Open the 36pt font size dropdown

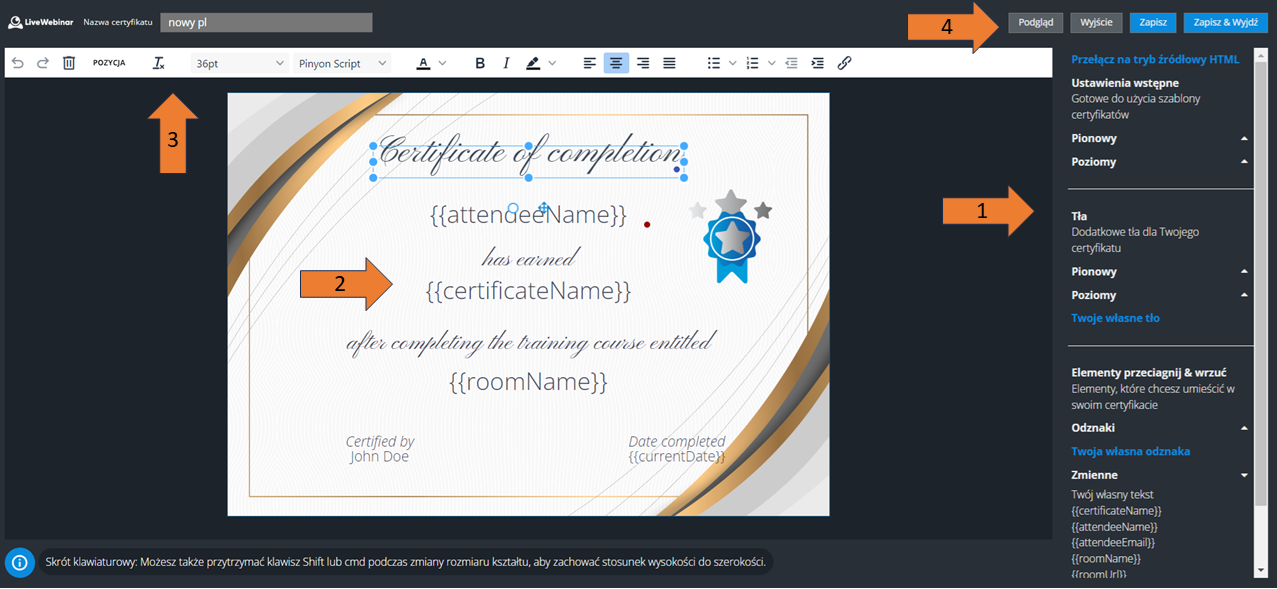click(x=240, y=63)
